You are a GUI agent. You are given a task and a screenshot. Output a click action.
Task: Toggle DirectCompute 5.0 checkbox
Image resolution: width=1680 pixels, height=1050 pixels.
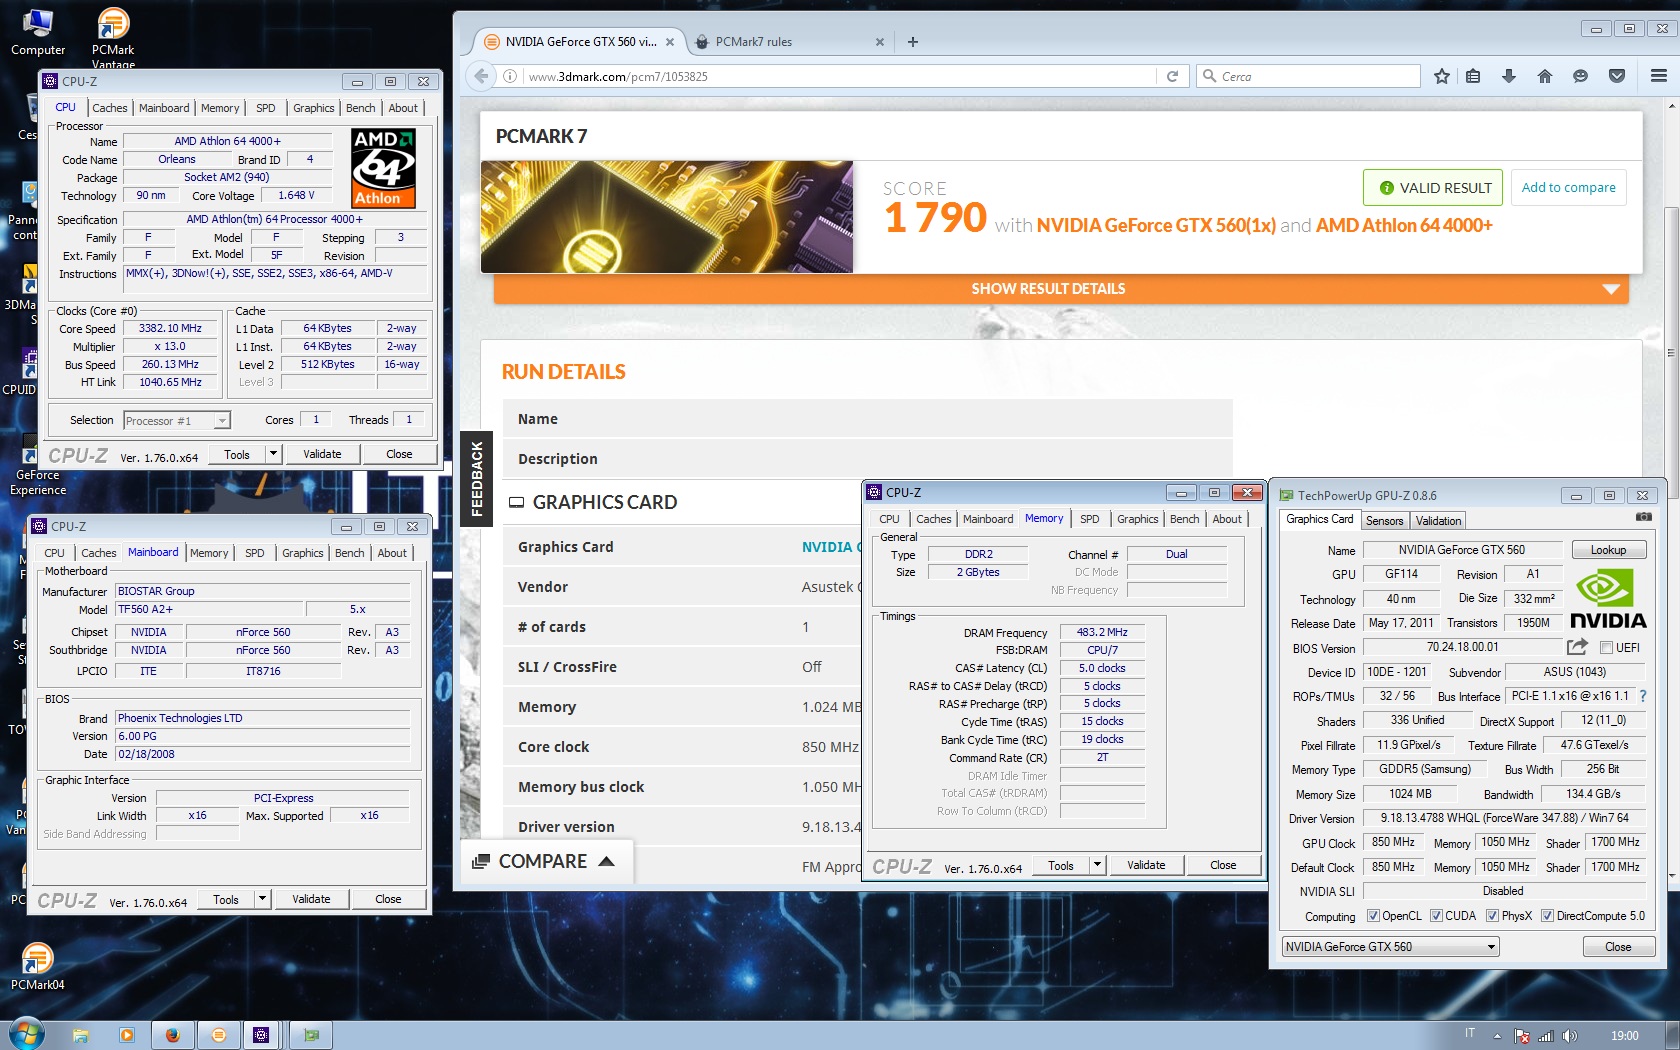click(1547, 916)
